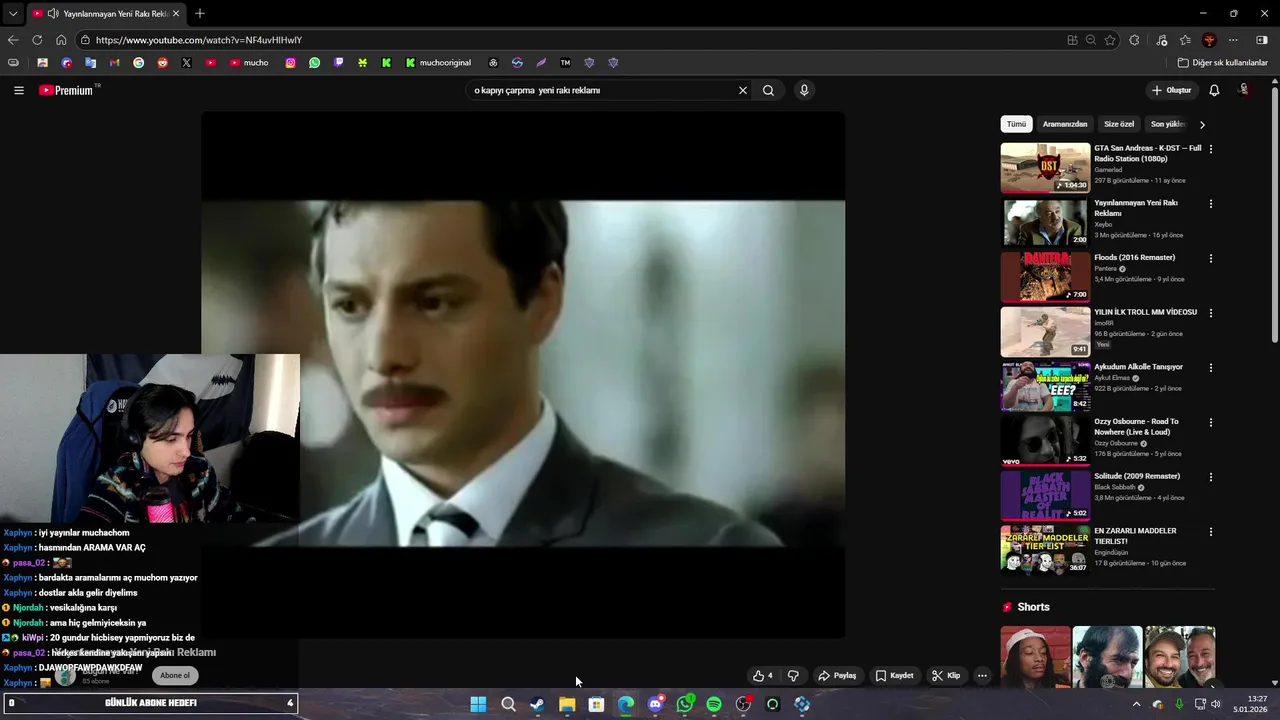Image resolution: width=1280 pixels, height=720 pixels.
Task: Open the YouTube hamburger guide menu
Action: click(x=19, y=90)
